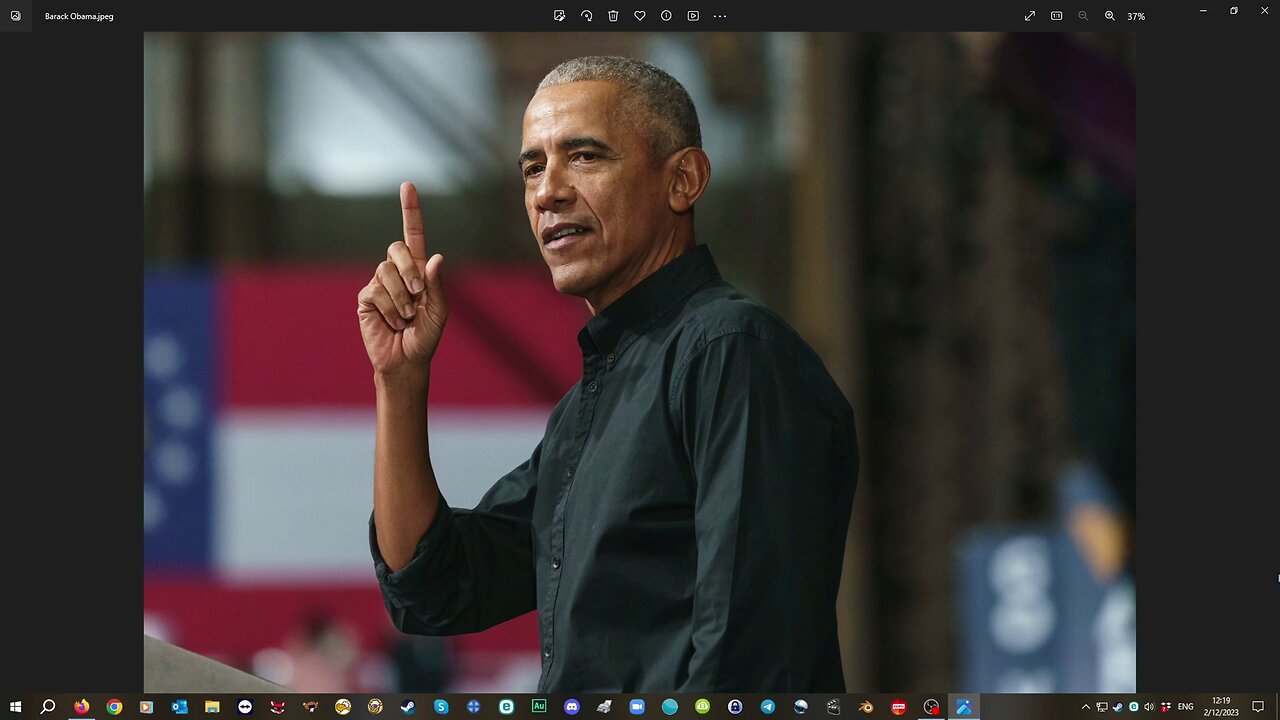Open Outlook from taskbar
The width and height of the screenshot is (1280, 720).
(x=179, y=707)
